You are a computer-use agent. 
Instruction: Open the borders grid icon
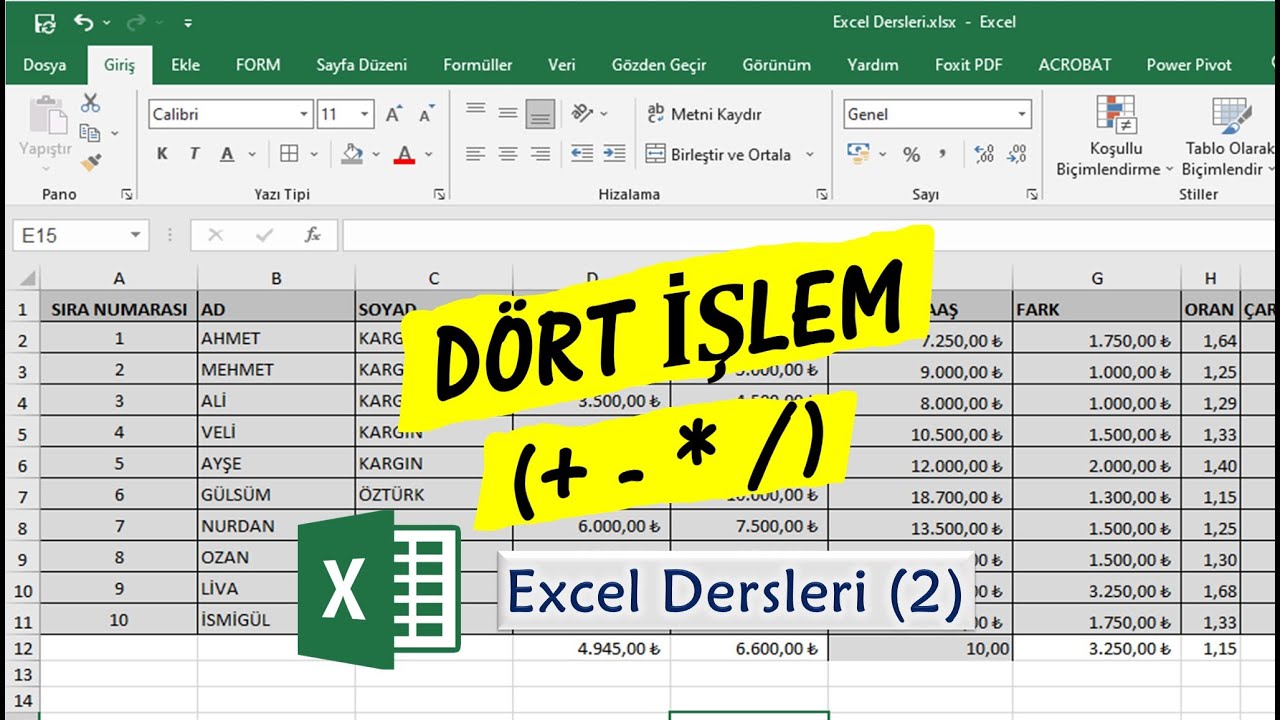(289, 154)
